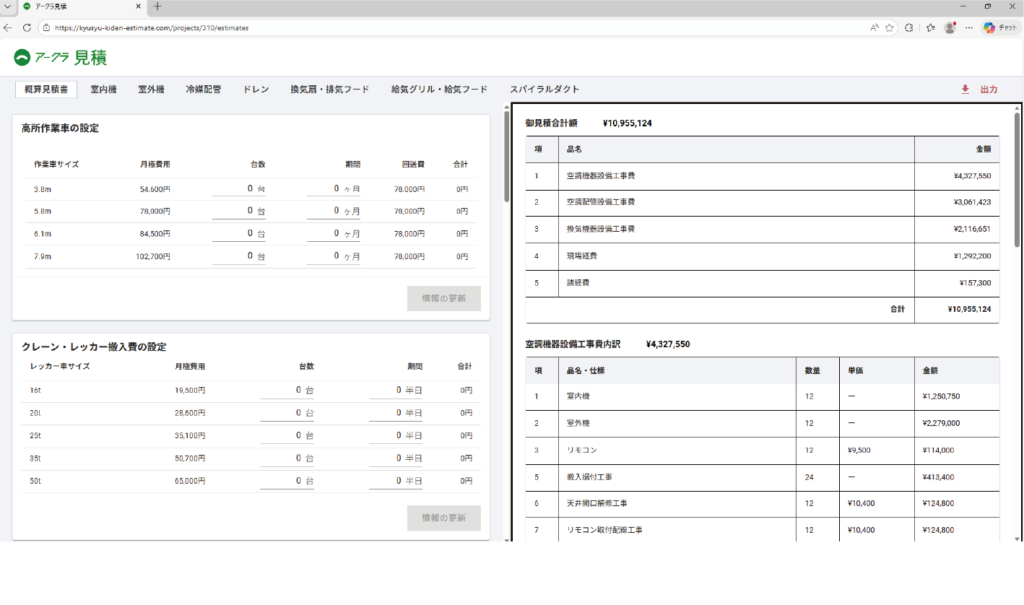
Task: Open the browser extensions icon
Action: 908,28
